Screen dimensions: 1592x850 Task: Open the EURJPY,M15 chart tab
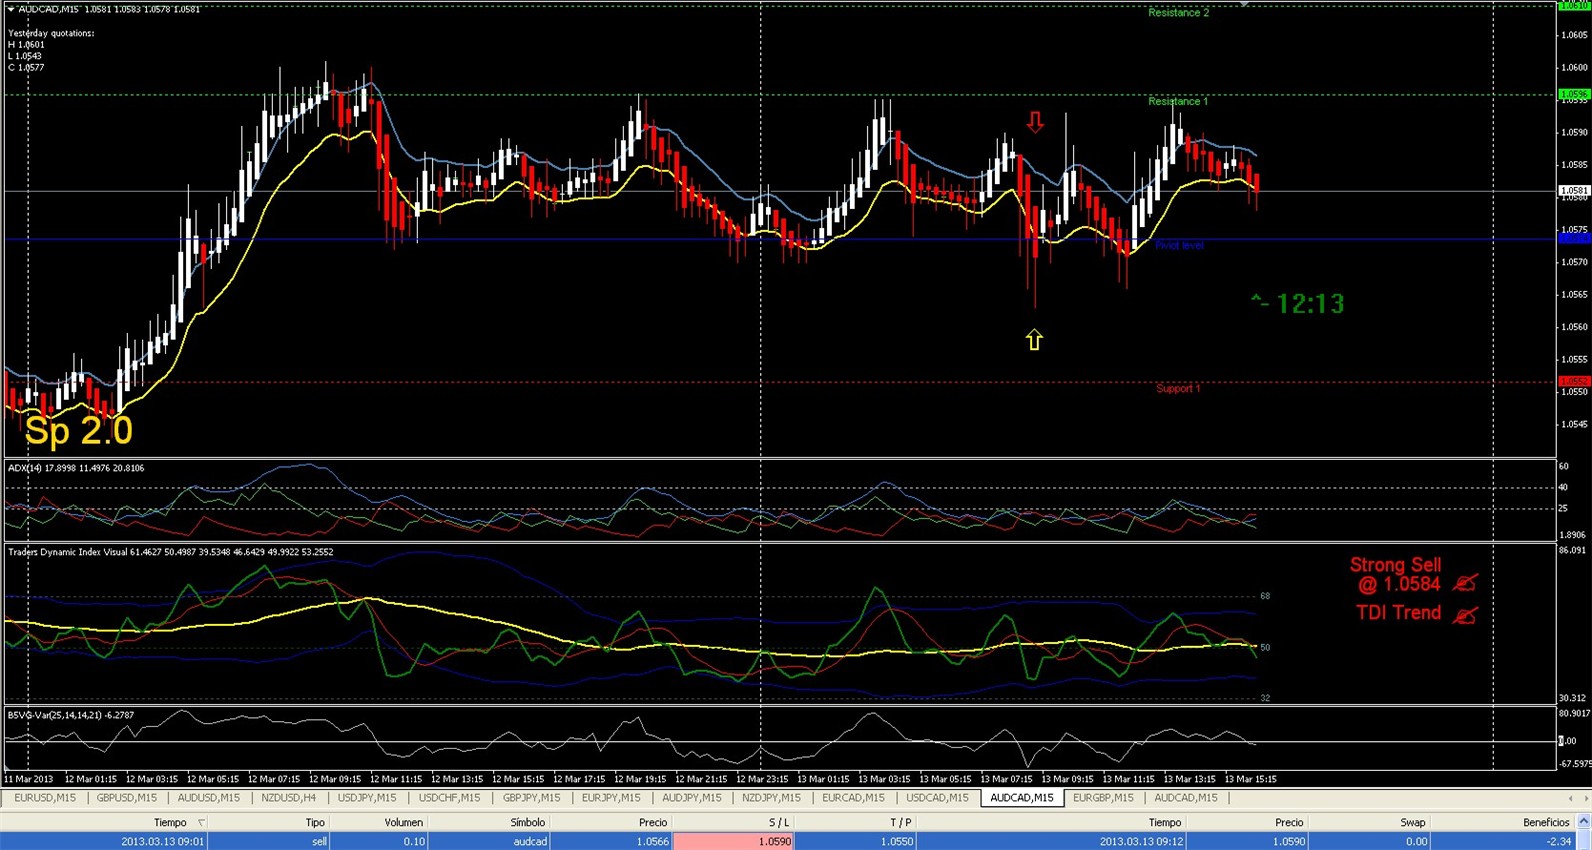pos(611,798)
